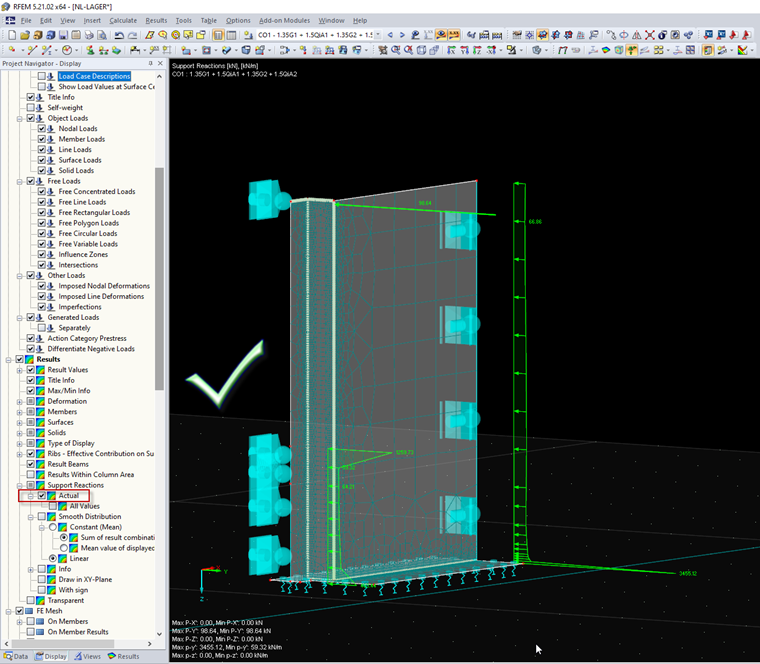Check the All Values checkbox
Image resolution: width=760 pixels, height=664 pixels.
click(52, 506)
